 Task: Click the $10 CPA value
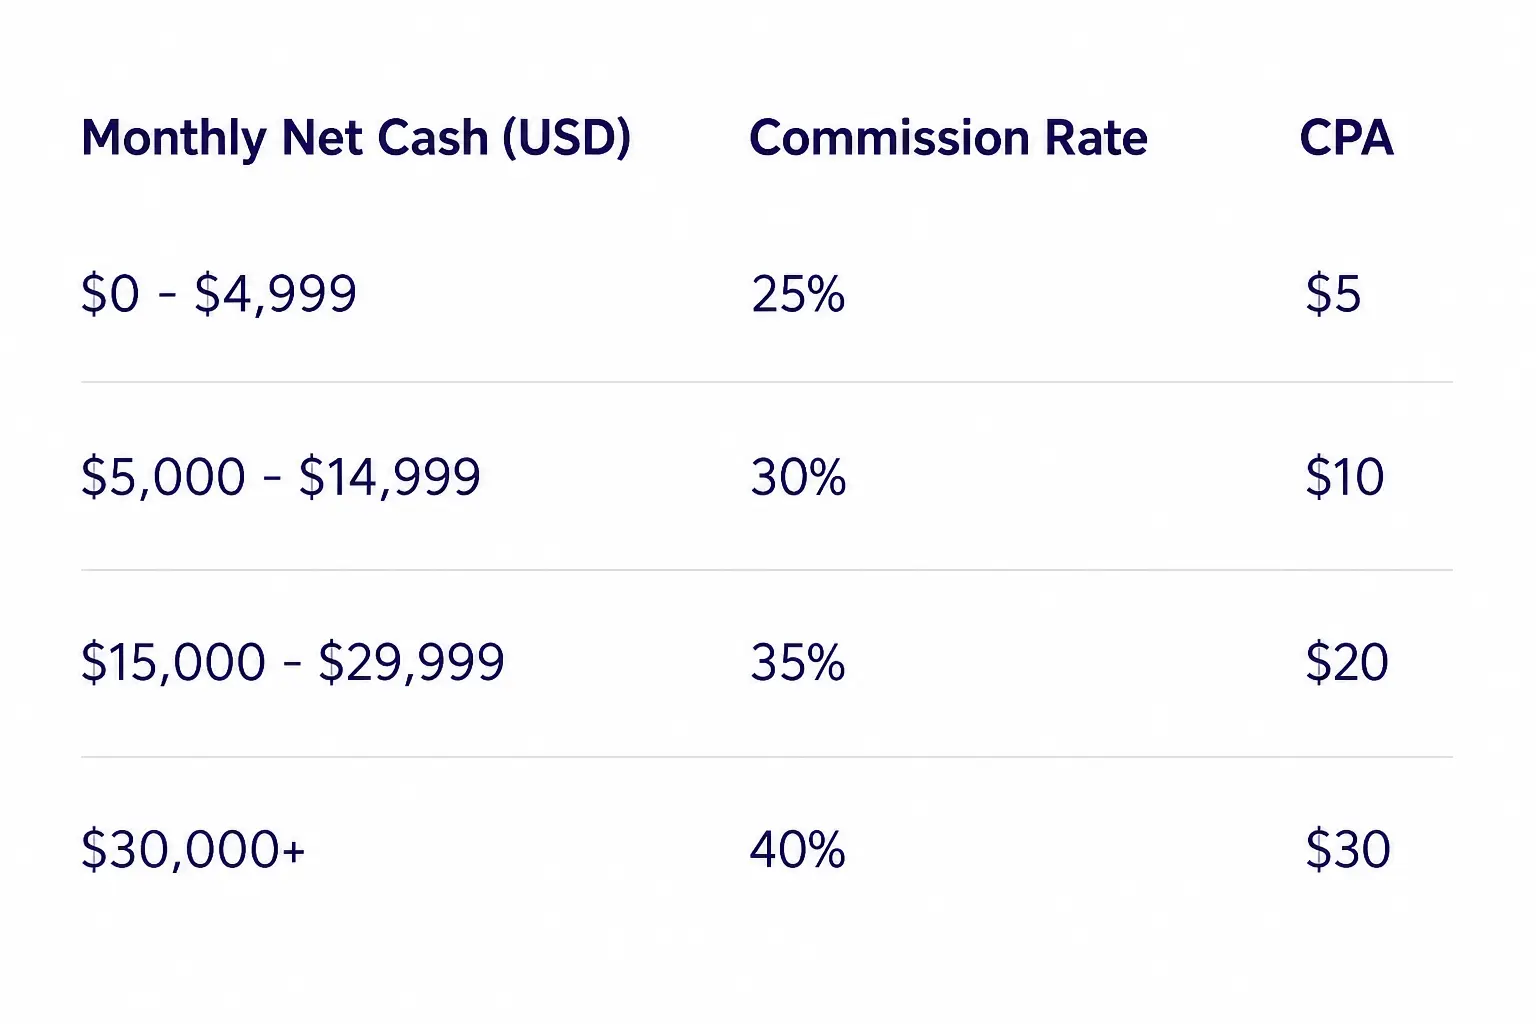1345,477
